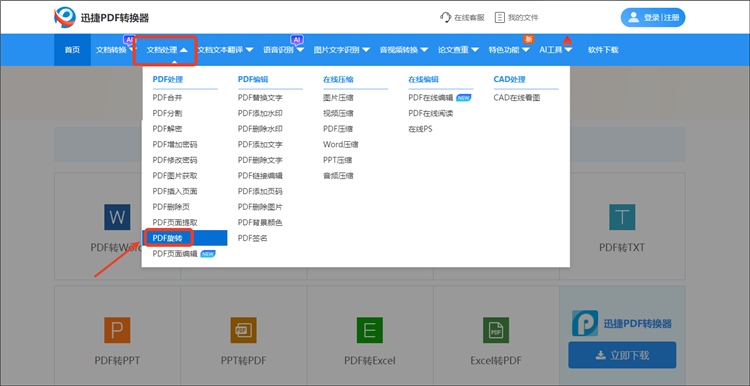Select PDF在线阅读 menu entry
Image resolution: width=750 pixels, height=386 pixels.
coord(430,113)
